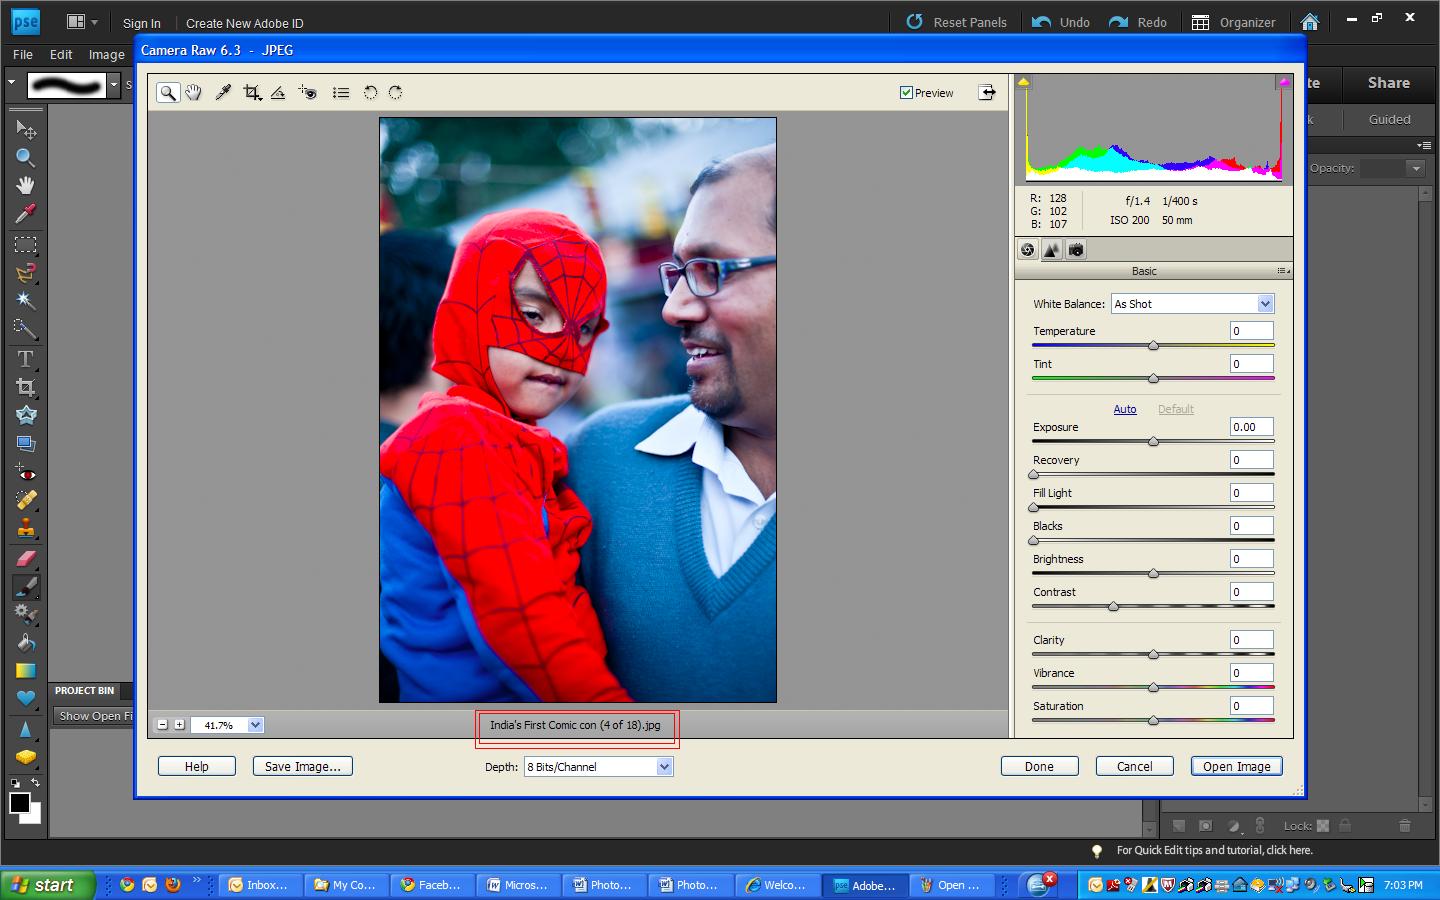Select Spot Healing Brush in toolbox

[x=26, y=499]
